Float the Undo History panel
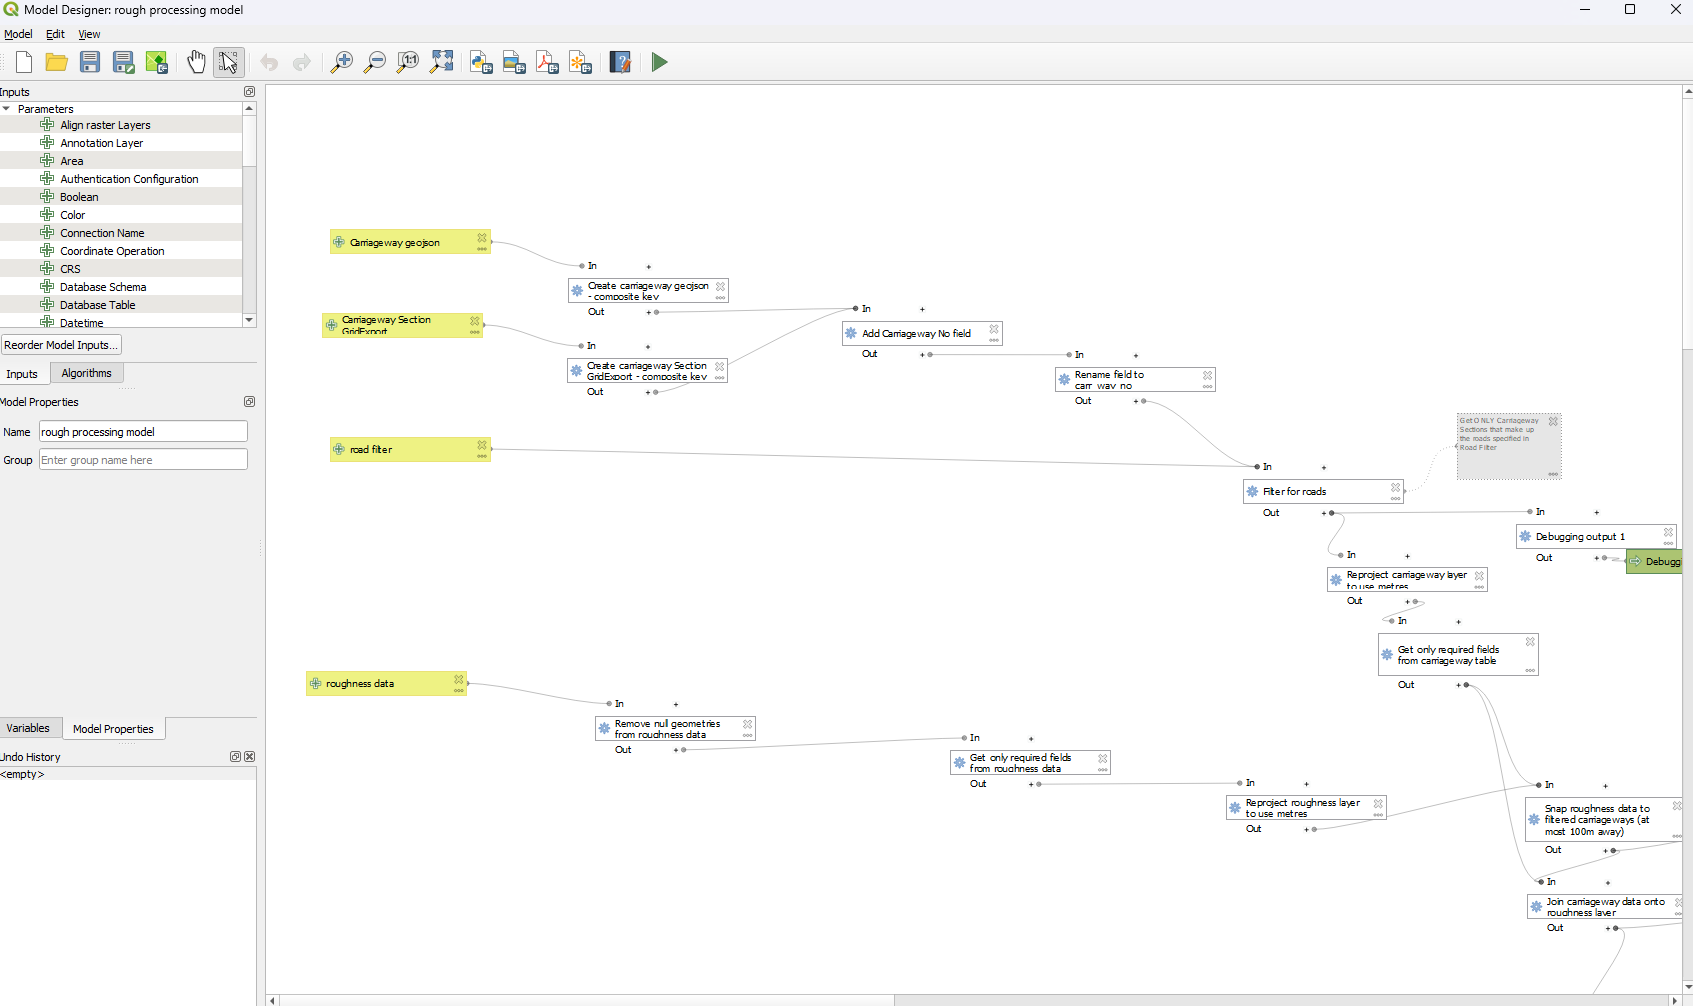 point(236,757)
